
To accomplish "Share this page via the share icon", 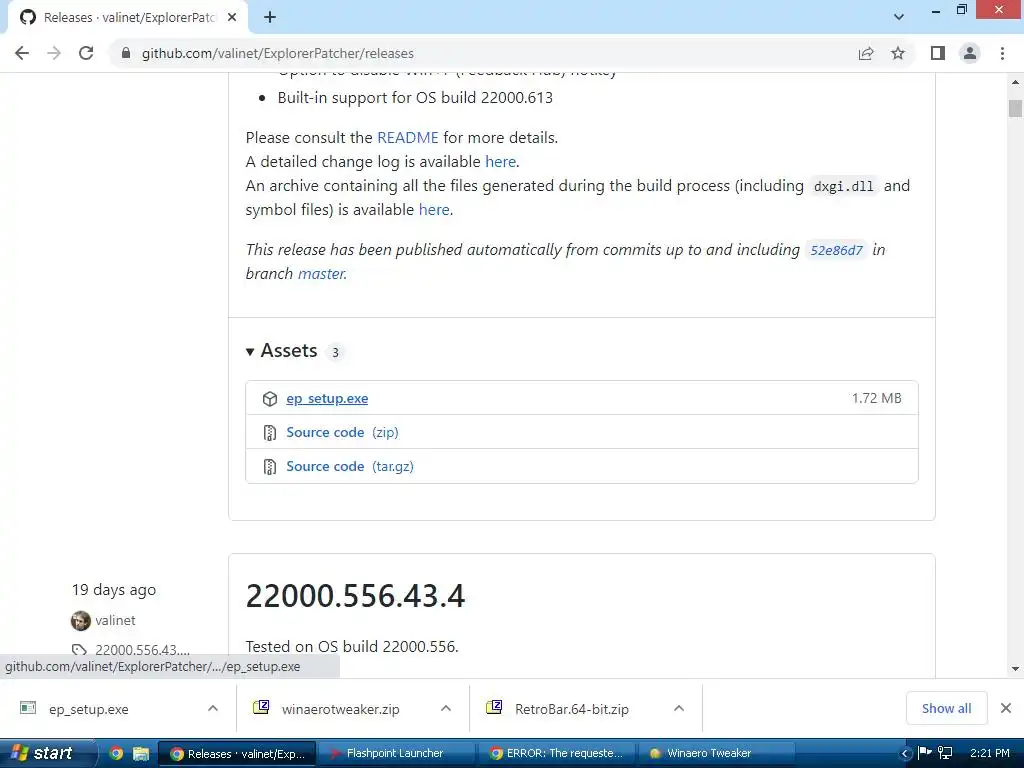I will pyautogui.click(x=866, y=53).
